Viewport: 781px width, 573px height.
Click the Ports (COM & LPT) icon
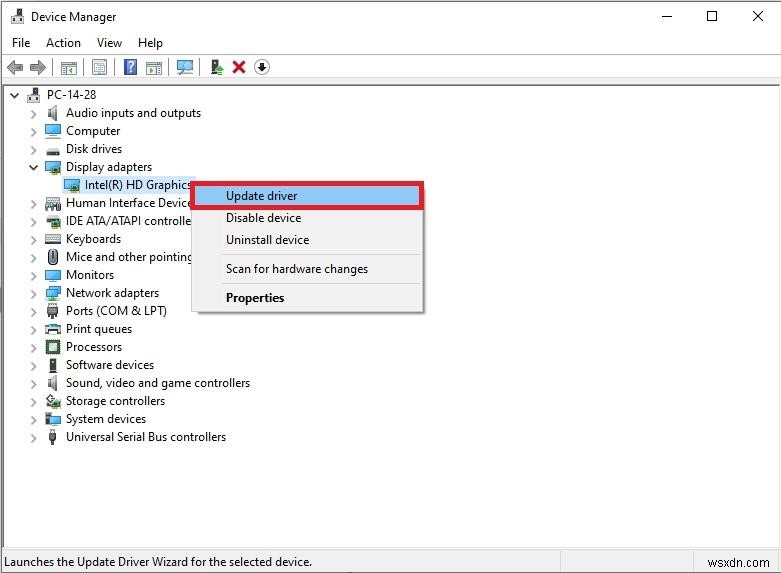(x=52, y=311)
